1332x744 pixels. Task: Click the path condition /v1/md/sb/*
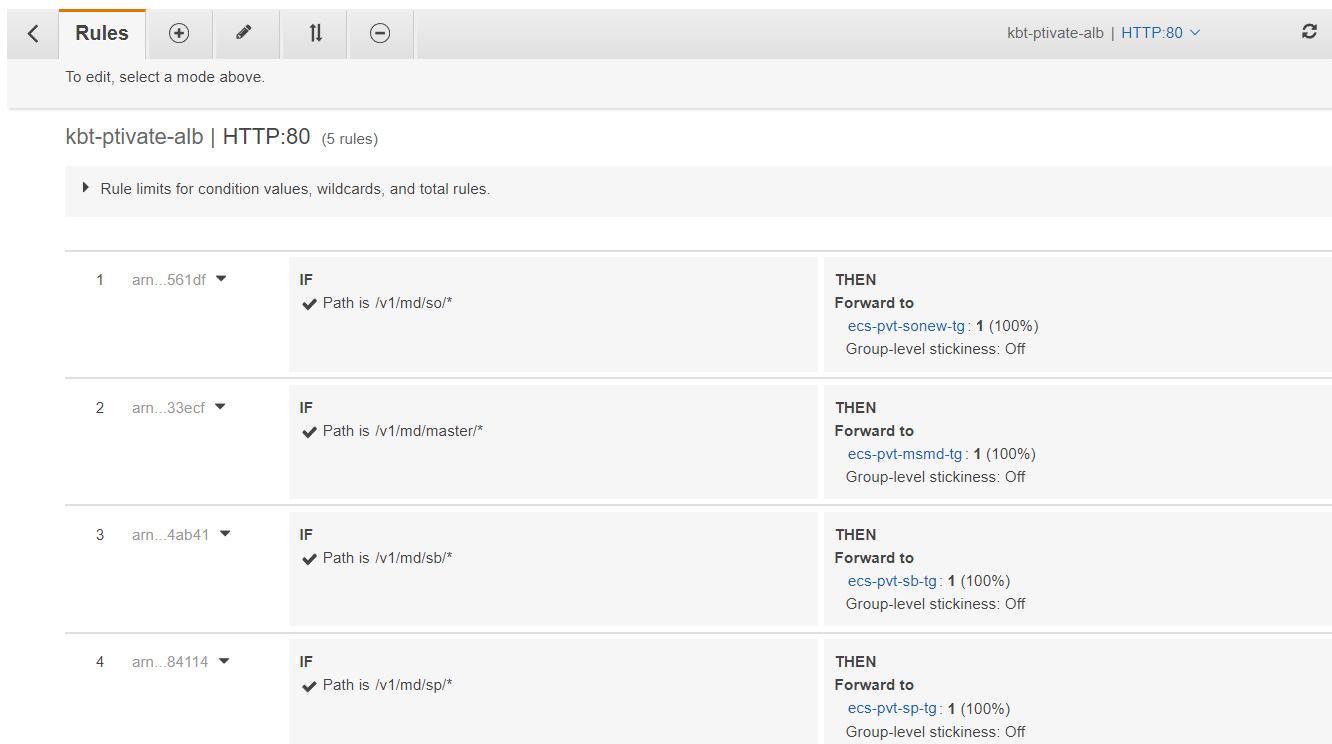point(414,558)
